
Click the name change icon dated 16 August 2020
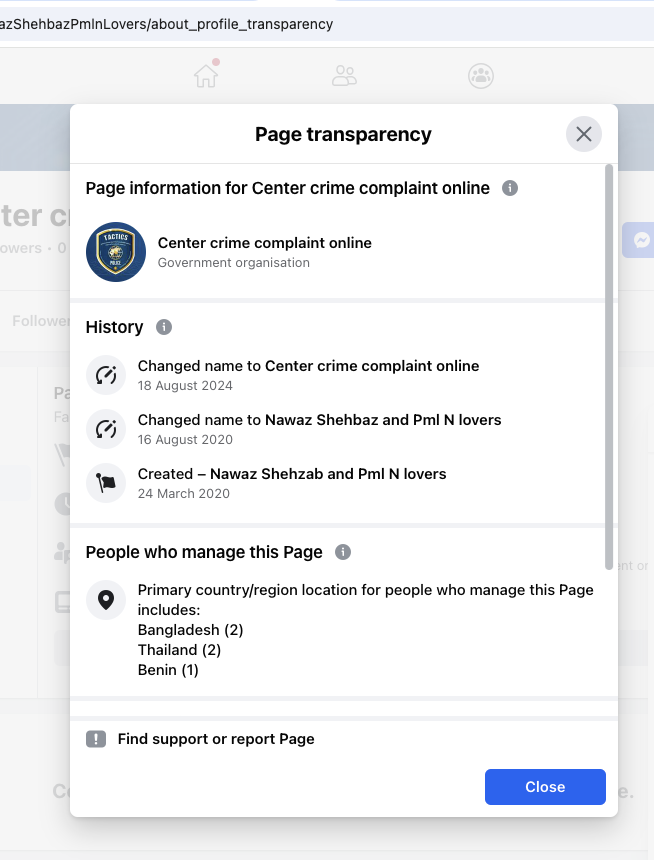[x=106, y=429]
